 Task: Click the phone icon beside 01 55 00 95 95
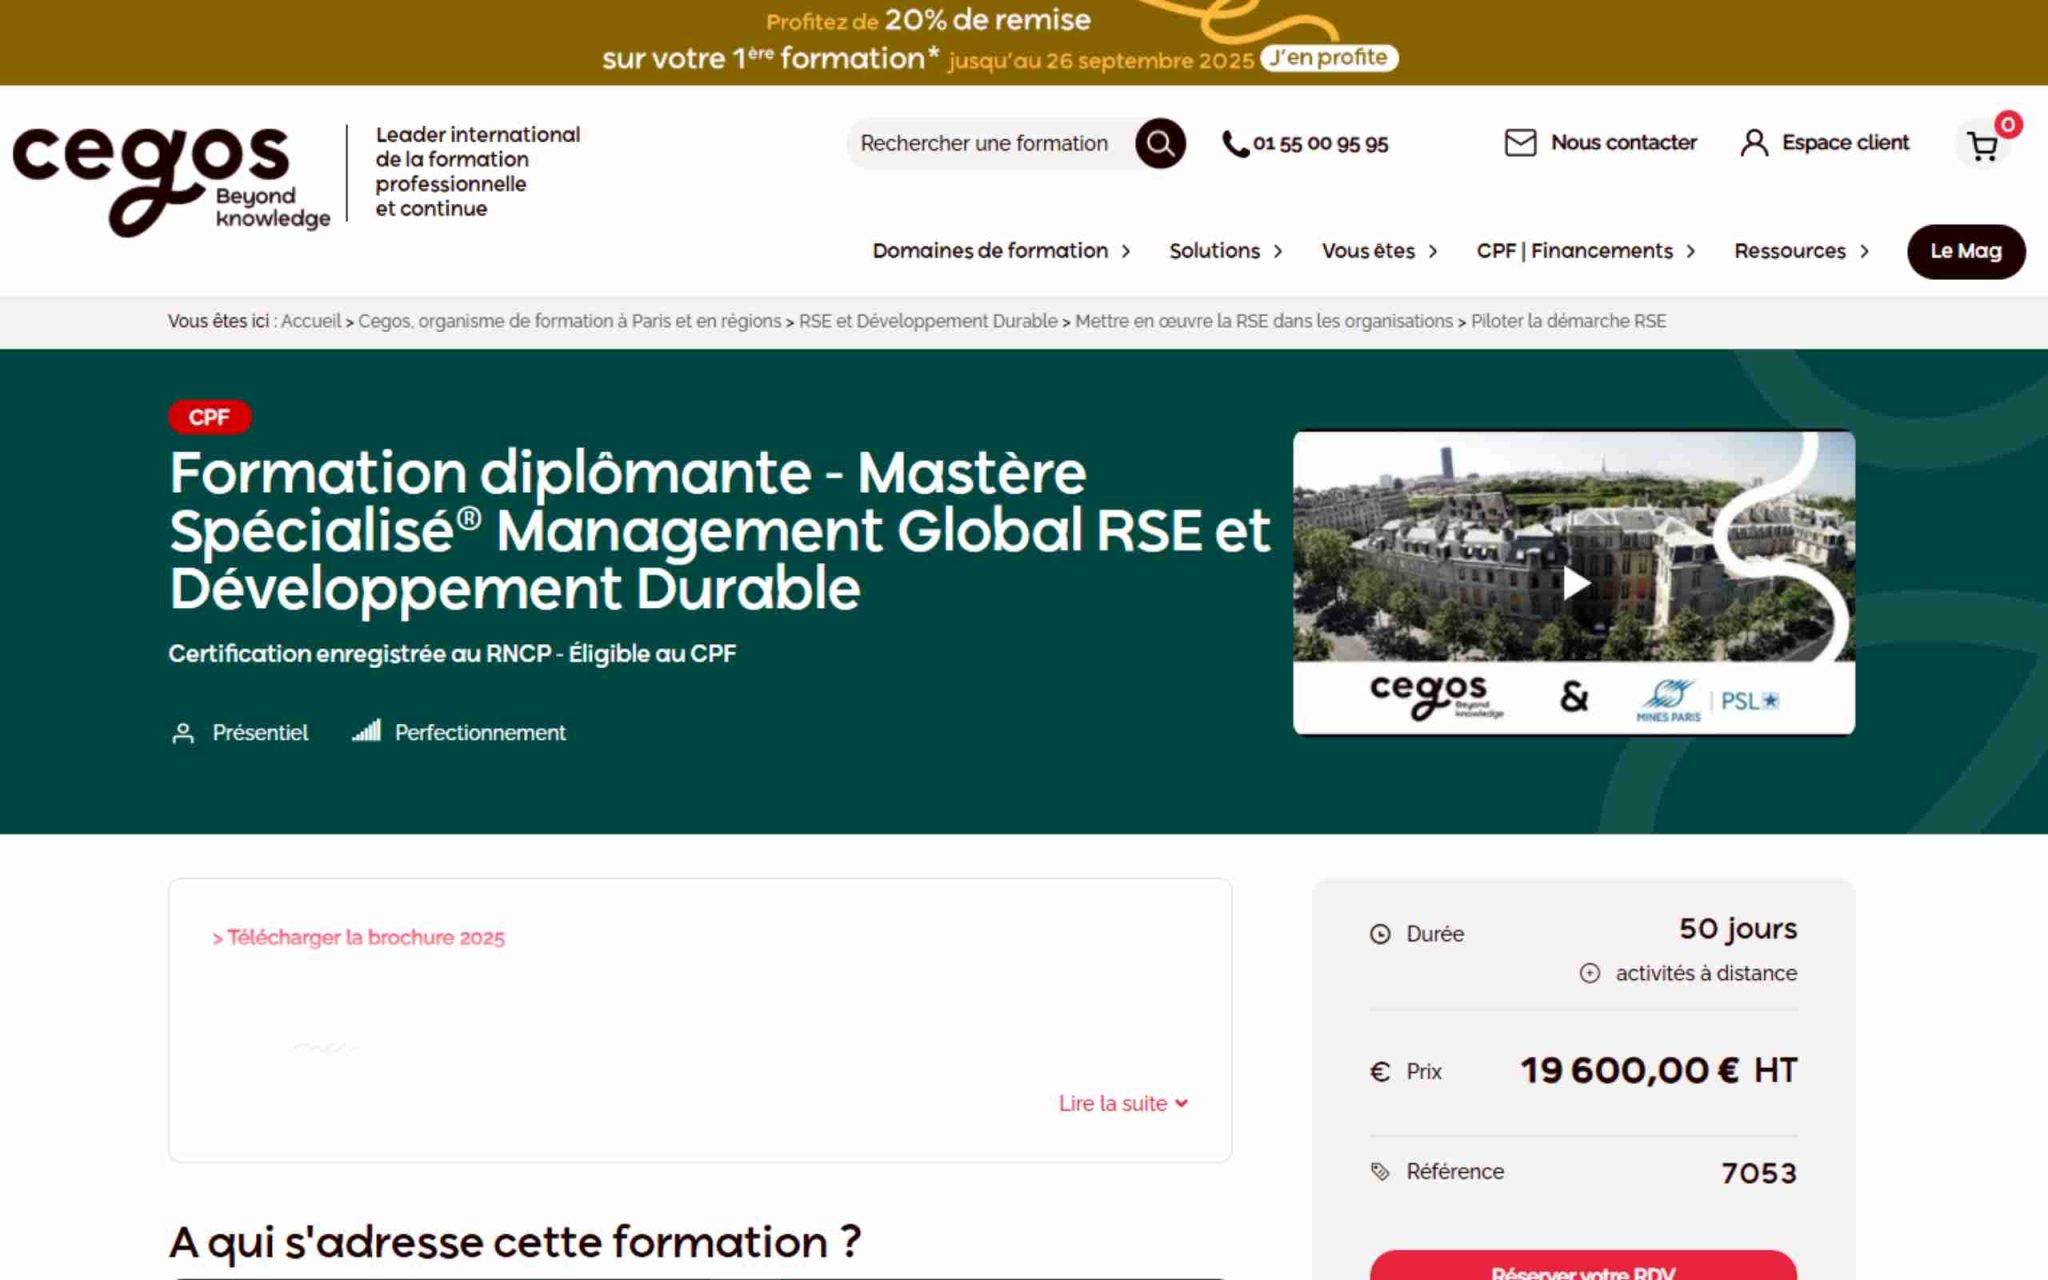1235,144
